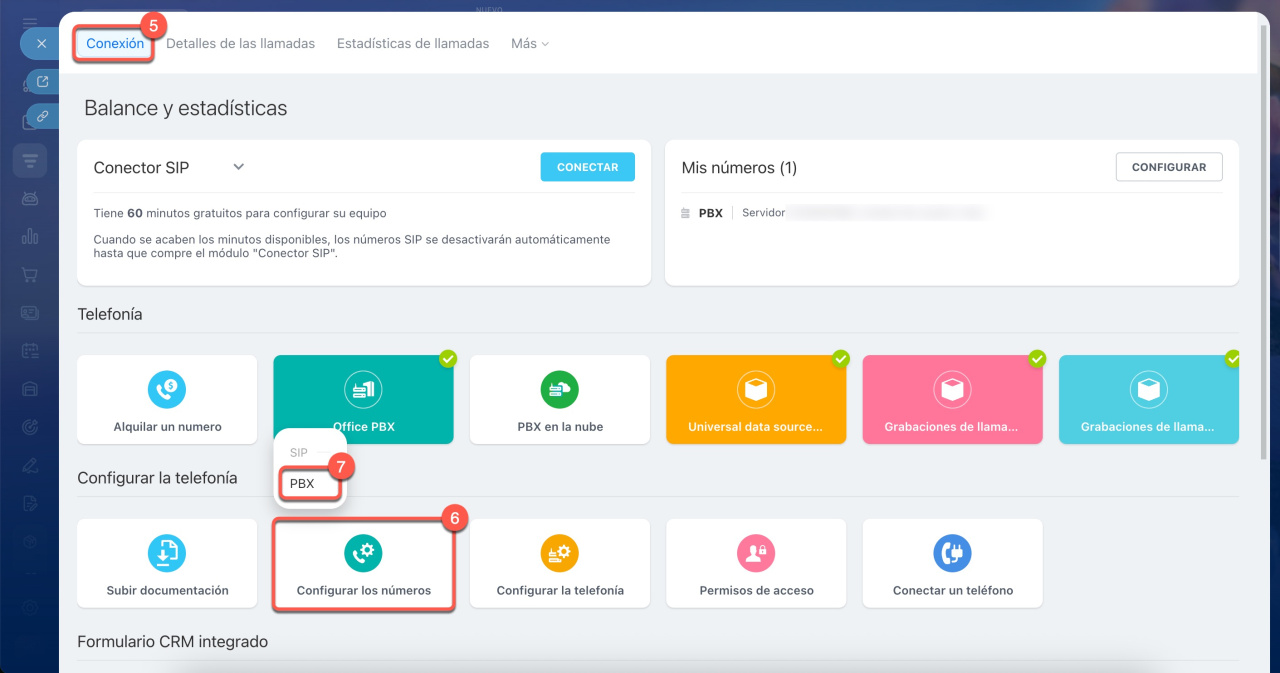This screenshot has height=673, width=1280.
Task: Click CONFIGURAR button in Mis números
Action: (1168, 167)
